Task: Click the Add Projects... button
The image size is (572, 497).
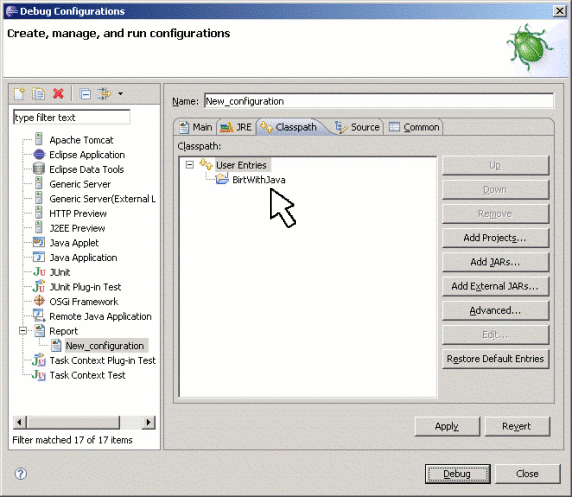Action: 495,238
